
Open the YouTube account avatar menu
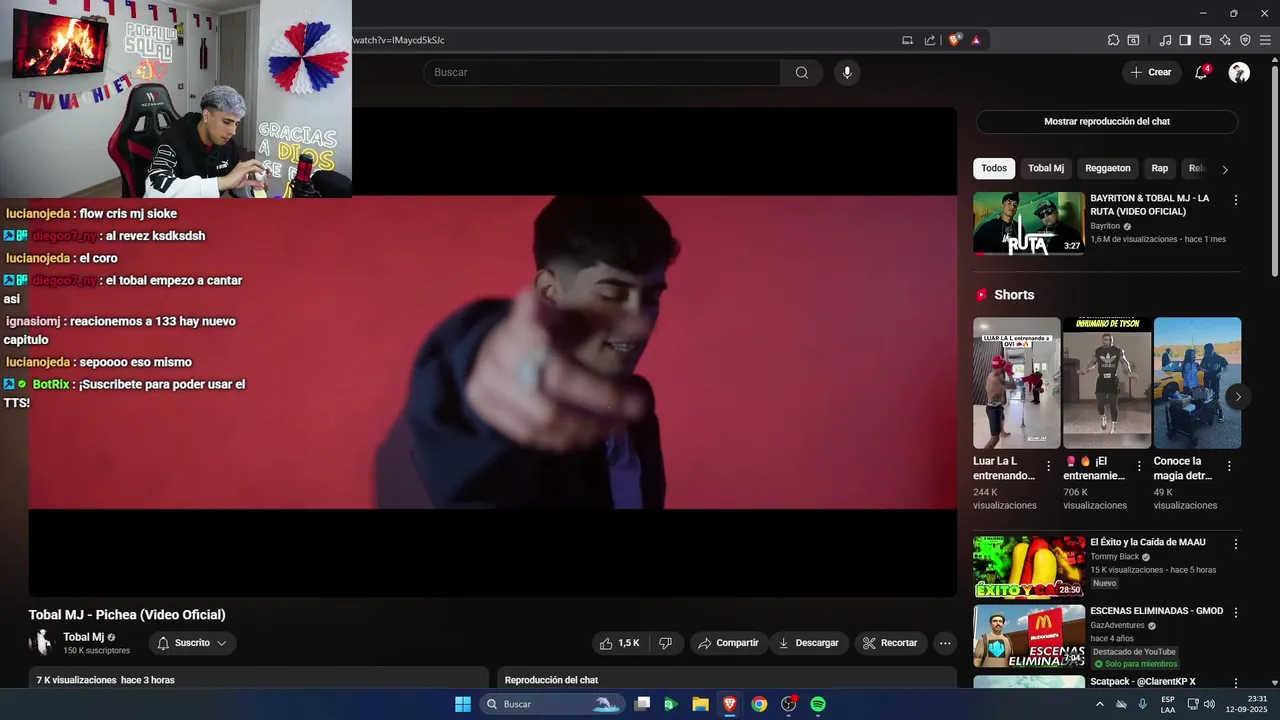point(1239,72)
